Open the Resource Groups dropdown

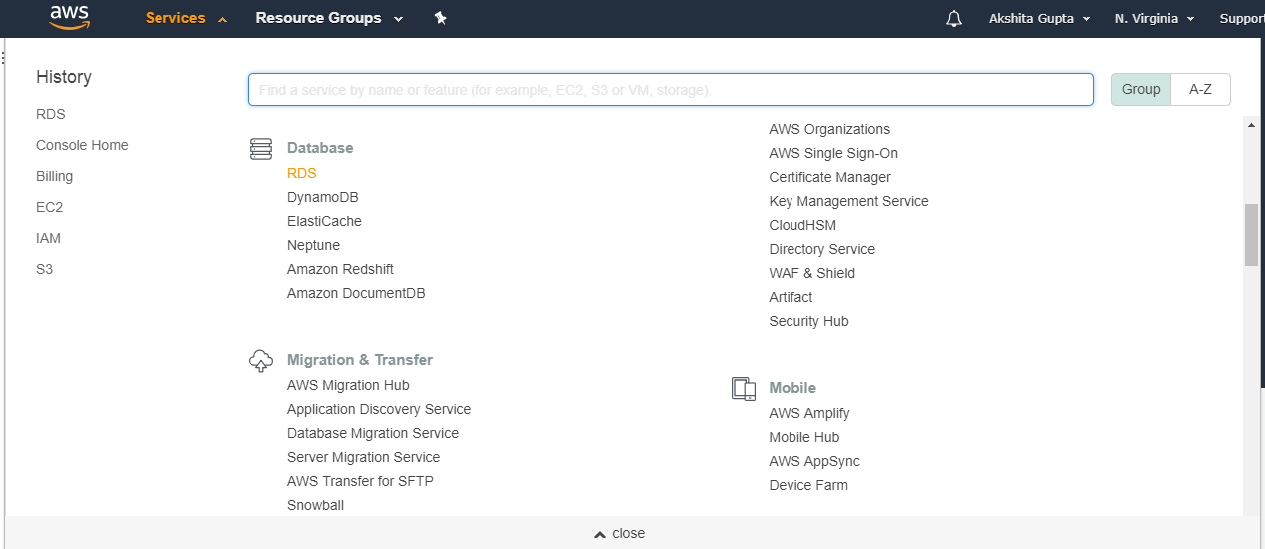click(329, 18)
